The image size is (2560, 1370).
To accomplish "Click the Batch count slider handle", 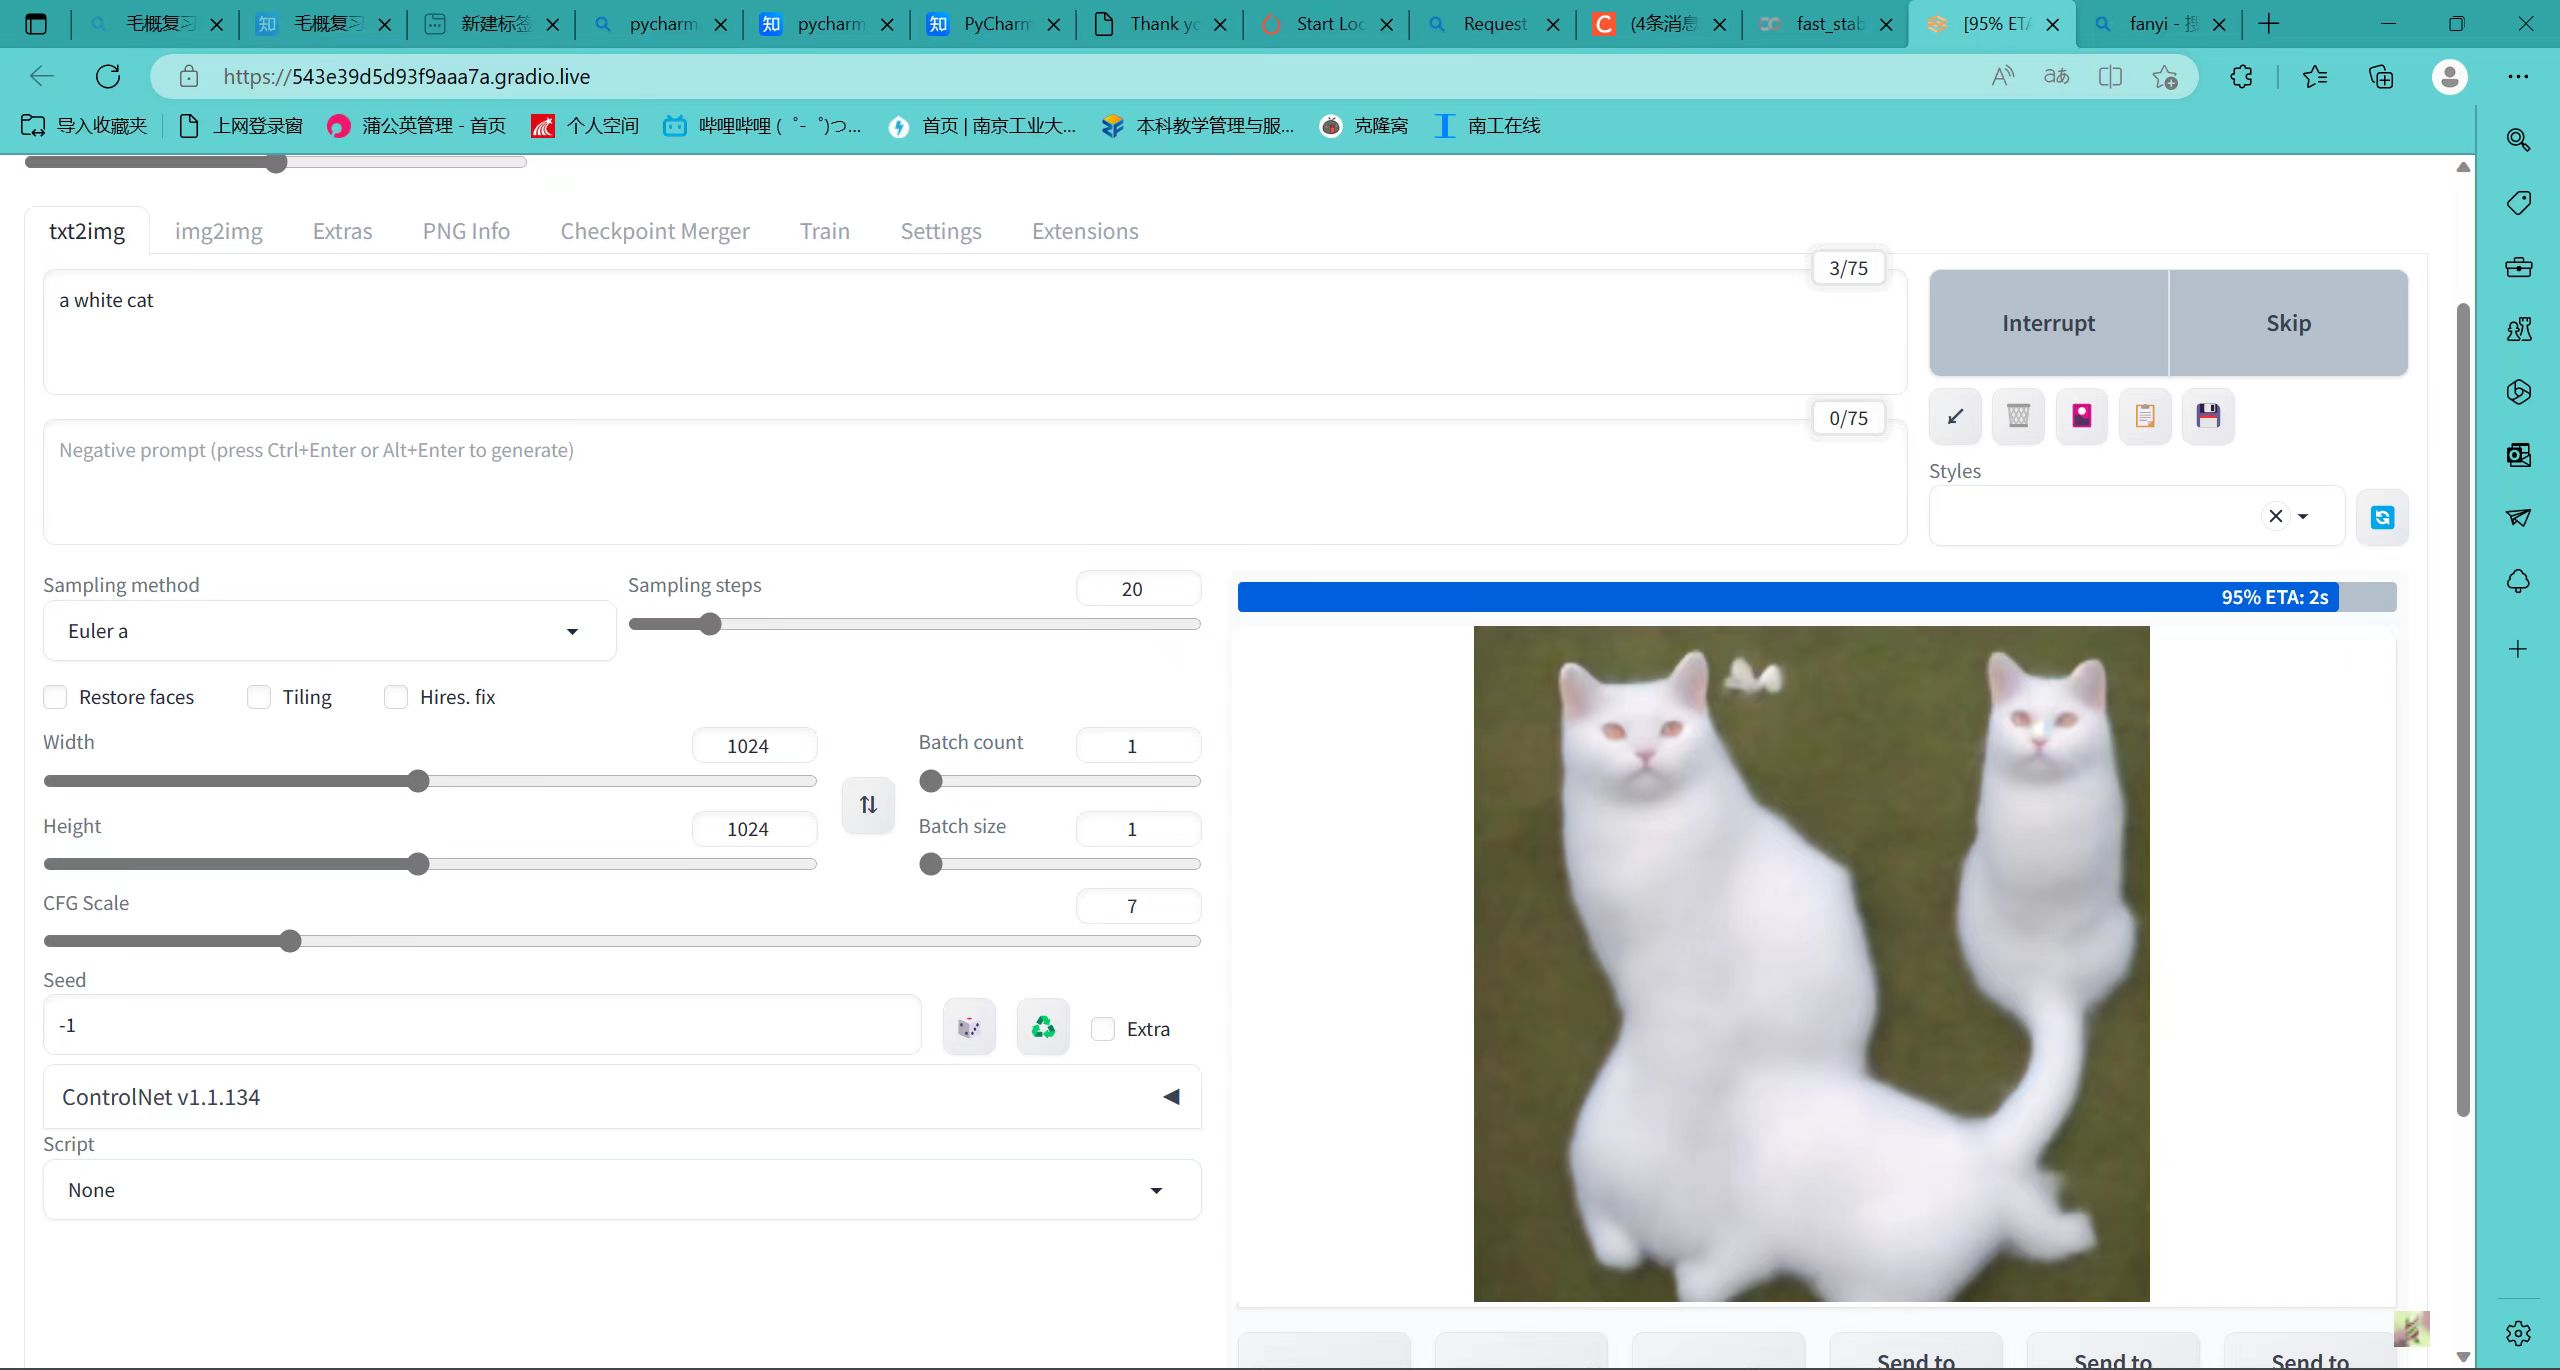I will point(931,781).
